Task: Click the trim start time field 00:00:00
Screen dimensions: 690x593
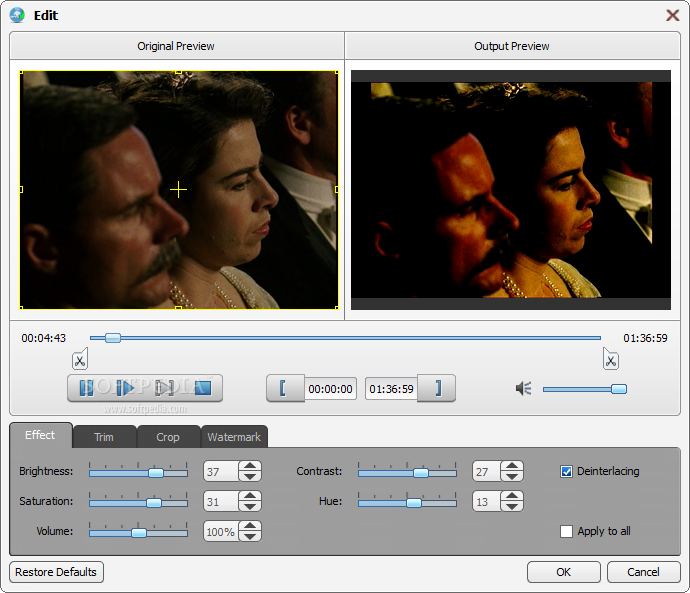Action: (330, 389)
